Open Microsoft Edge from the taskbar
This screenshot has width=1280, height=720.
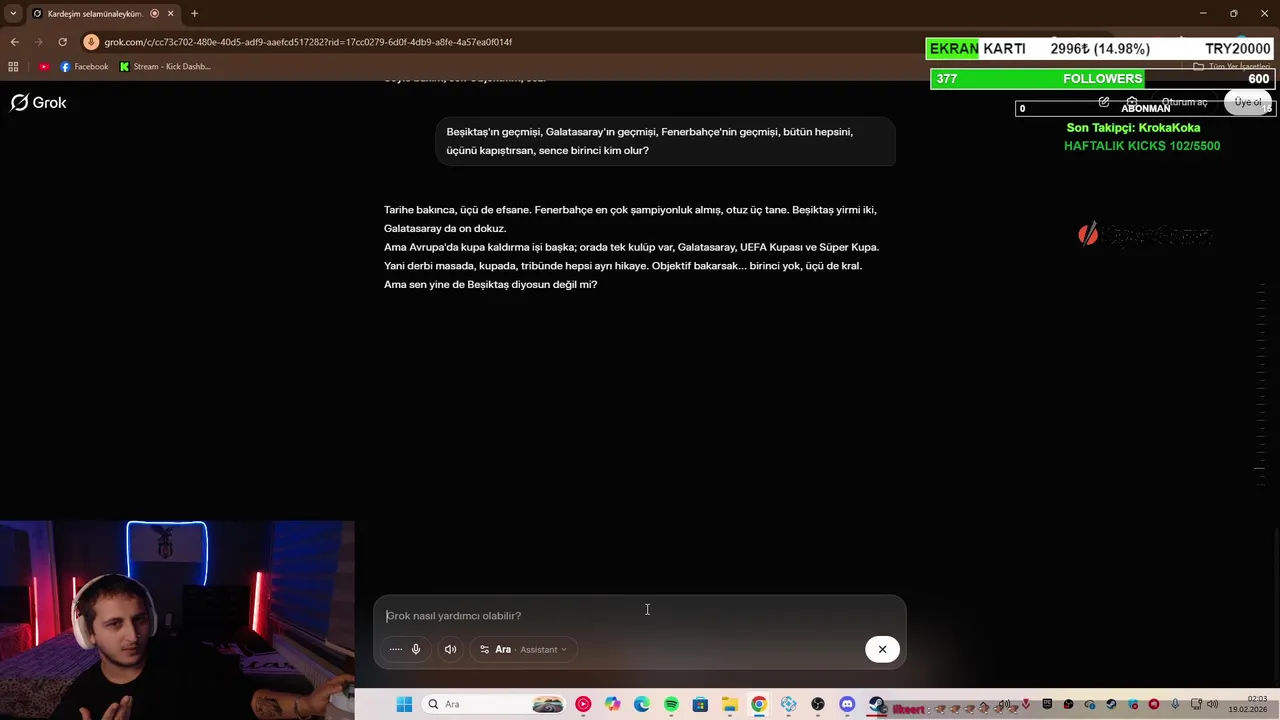[x=642, y=704]
